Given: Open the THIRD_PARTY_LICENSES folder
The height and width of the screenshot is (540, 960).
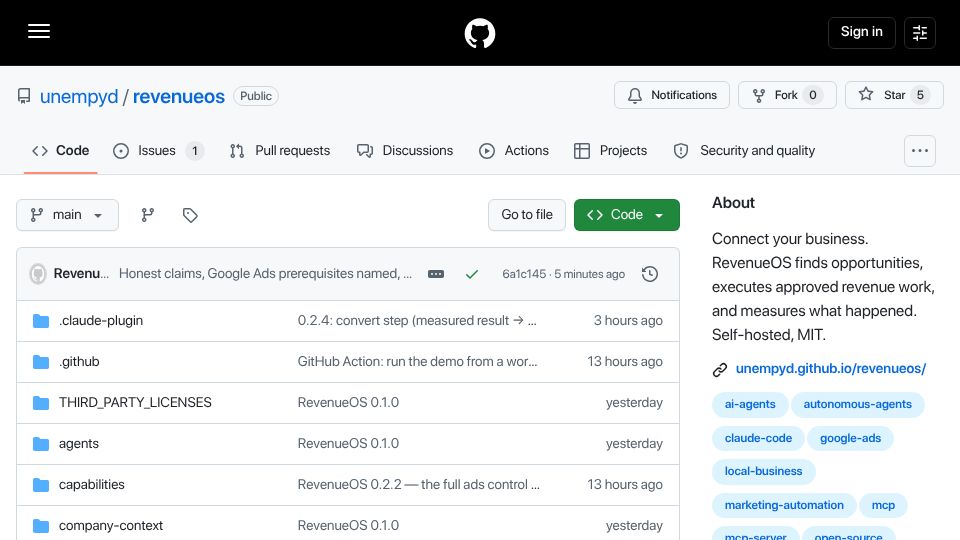Looking at the screenshot, I should 135,402.
